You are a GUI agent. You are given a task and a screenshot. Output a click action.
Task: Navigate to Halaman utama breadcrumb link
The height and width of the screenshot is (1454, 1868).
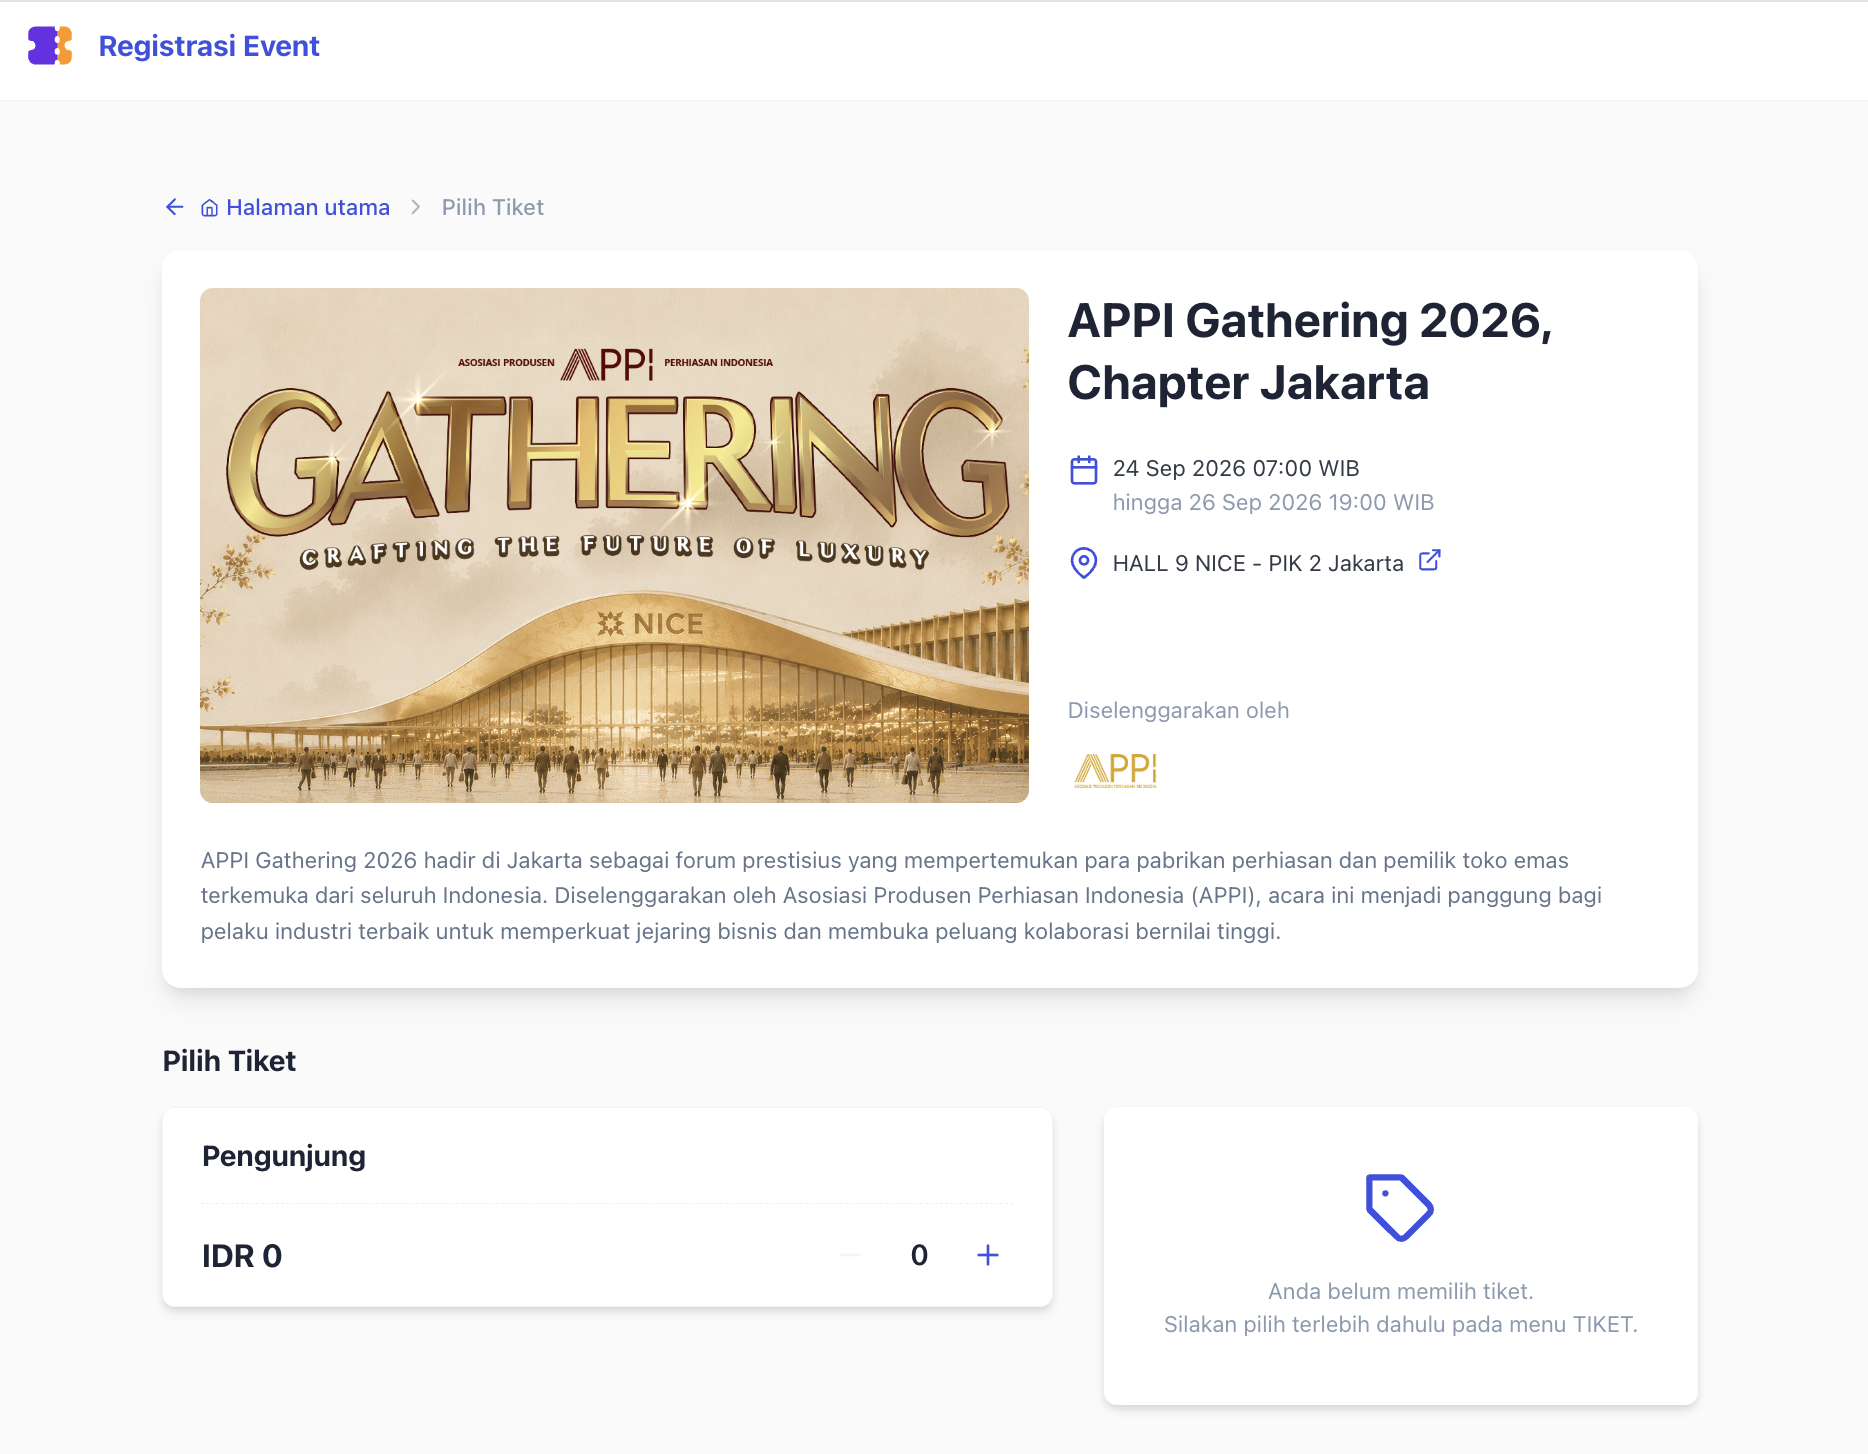click(x=308, y=207)
